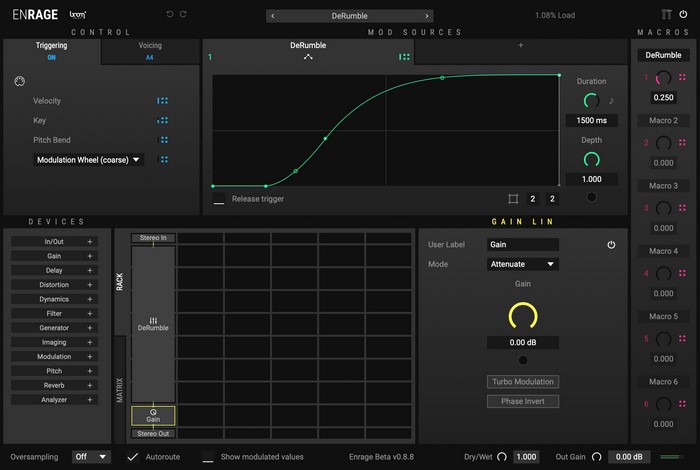Open Velocity modulation routing dots icon
700x470 pixels.
coord(162,101)
